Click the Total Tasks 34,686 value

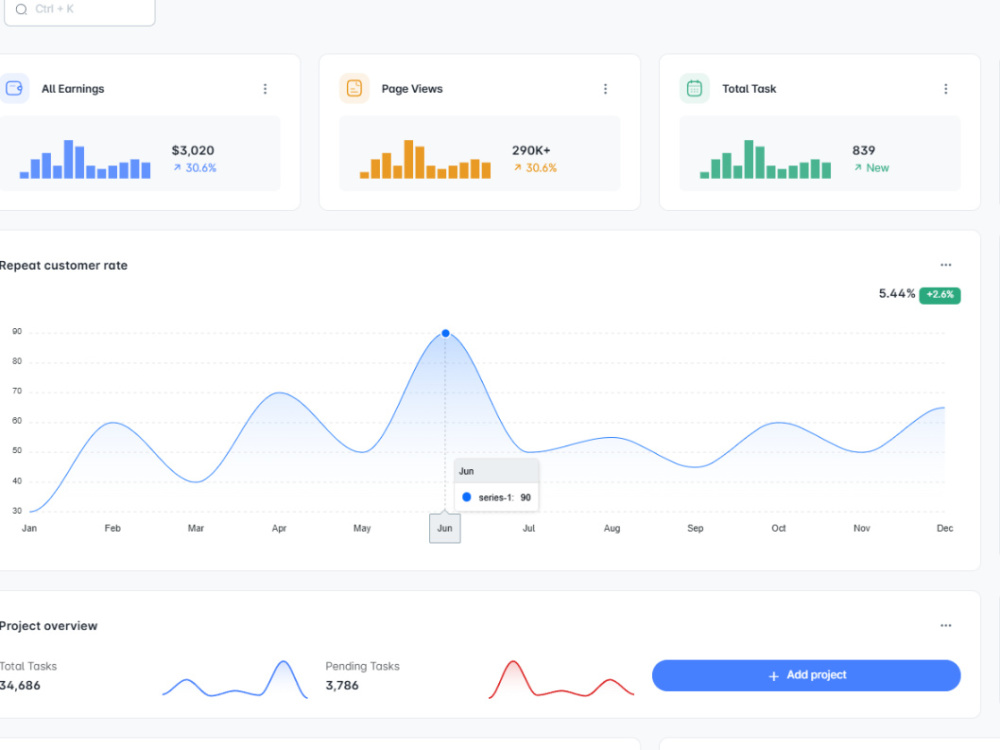(20, 686)
